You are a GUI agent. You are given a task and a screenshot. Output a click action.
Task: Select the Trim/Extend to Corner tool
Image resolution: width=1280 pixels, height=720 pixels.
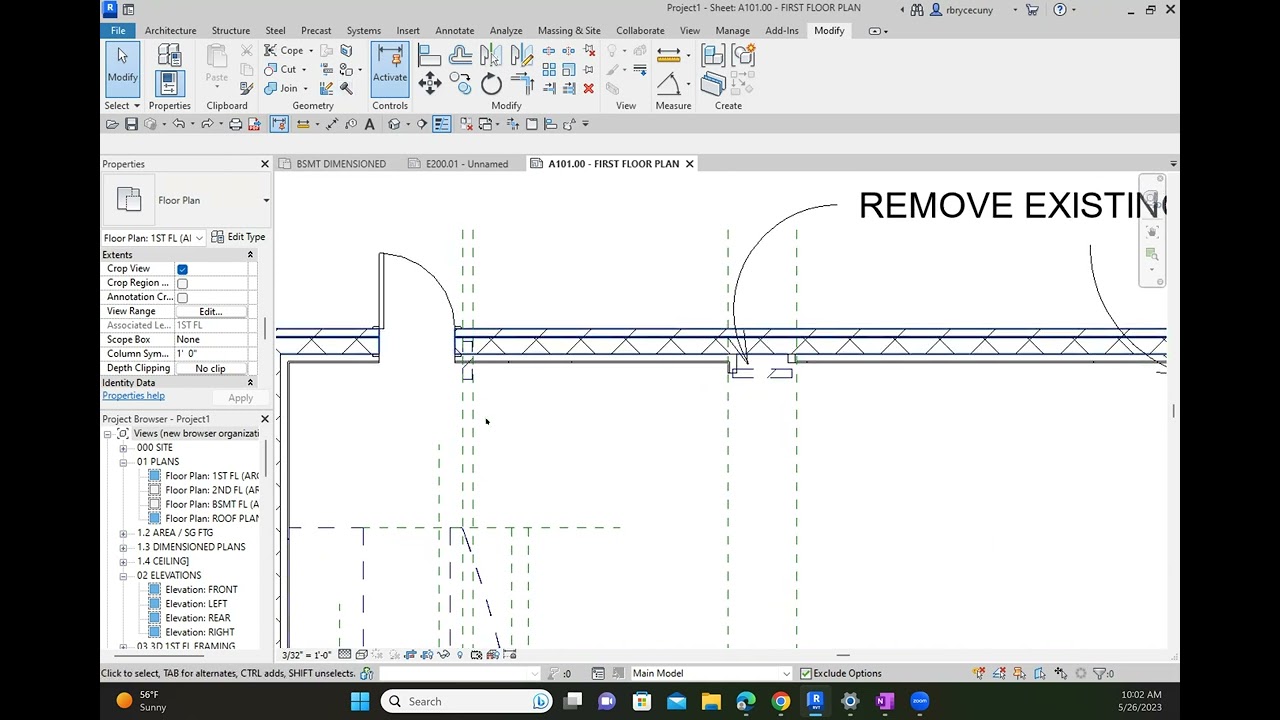click(x=521, y=84)
